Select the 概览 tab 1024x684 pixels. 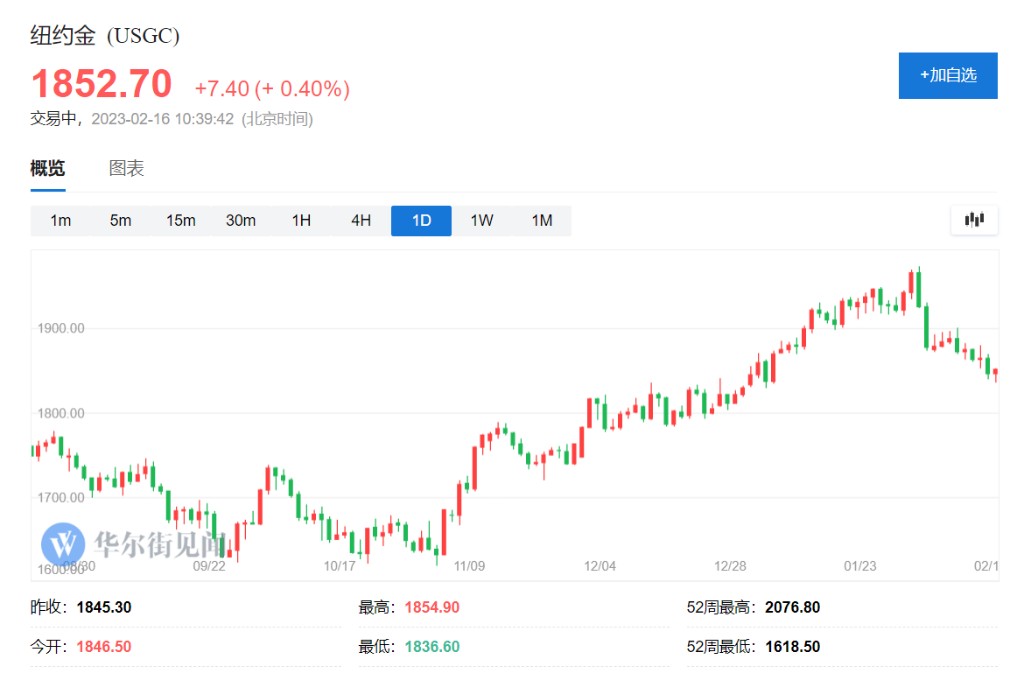(x=48, y=169)
